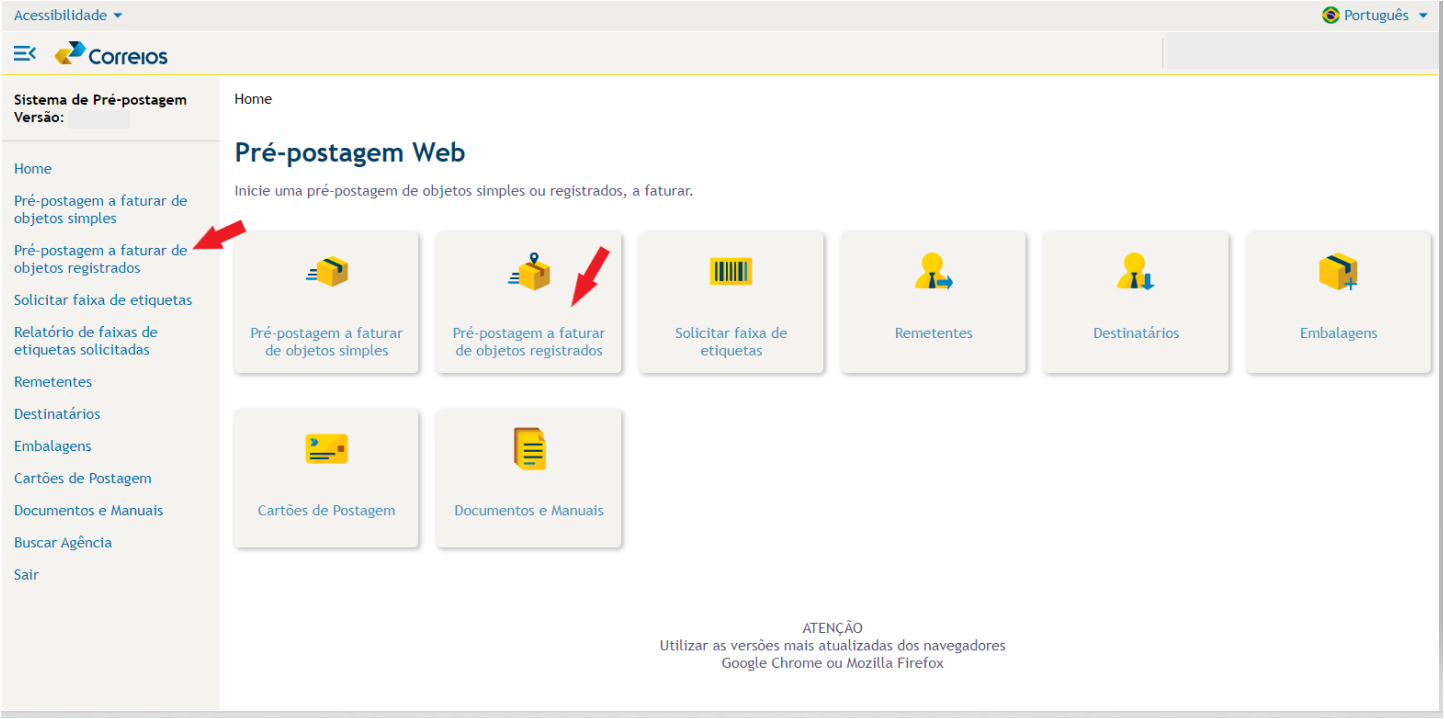Image resolution: width=1444 pixels, height=719 pixels.
Task: Click the Correios logo in header
Action: point(111,53)
